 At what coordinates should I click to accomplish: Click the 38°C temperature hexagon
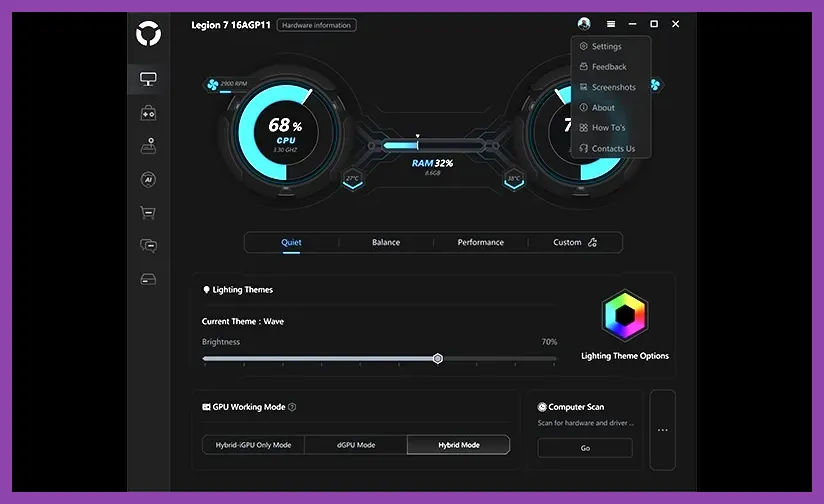[x=514, y=180]
